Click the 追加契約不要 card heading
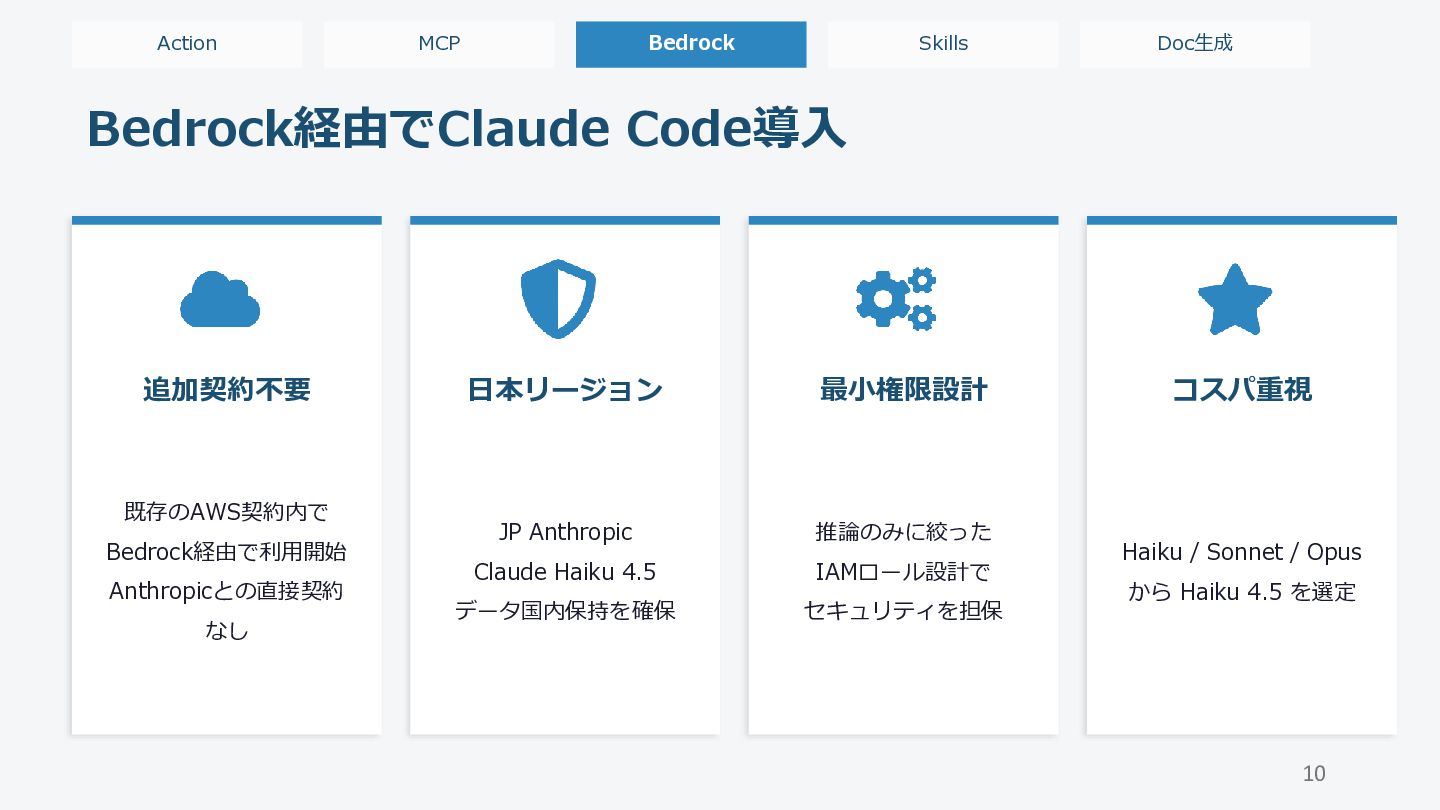The height and width of the screenshot is (810, 1440). (x=227, y=389)
